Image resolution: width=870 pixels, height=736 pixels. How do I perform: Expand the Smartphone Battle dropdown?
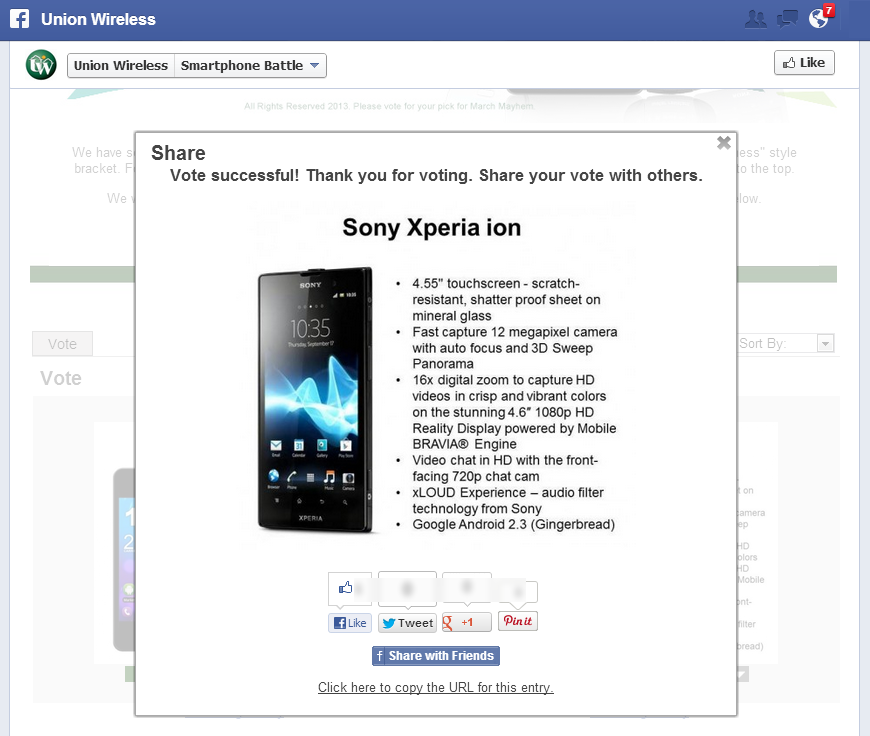point(250,65)
